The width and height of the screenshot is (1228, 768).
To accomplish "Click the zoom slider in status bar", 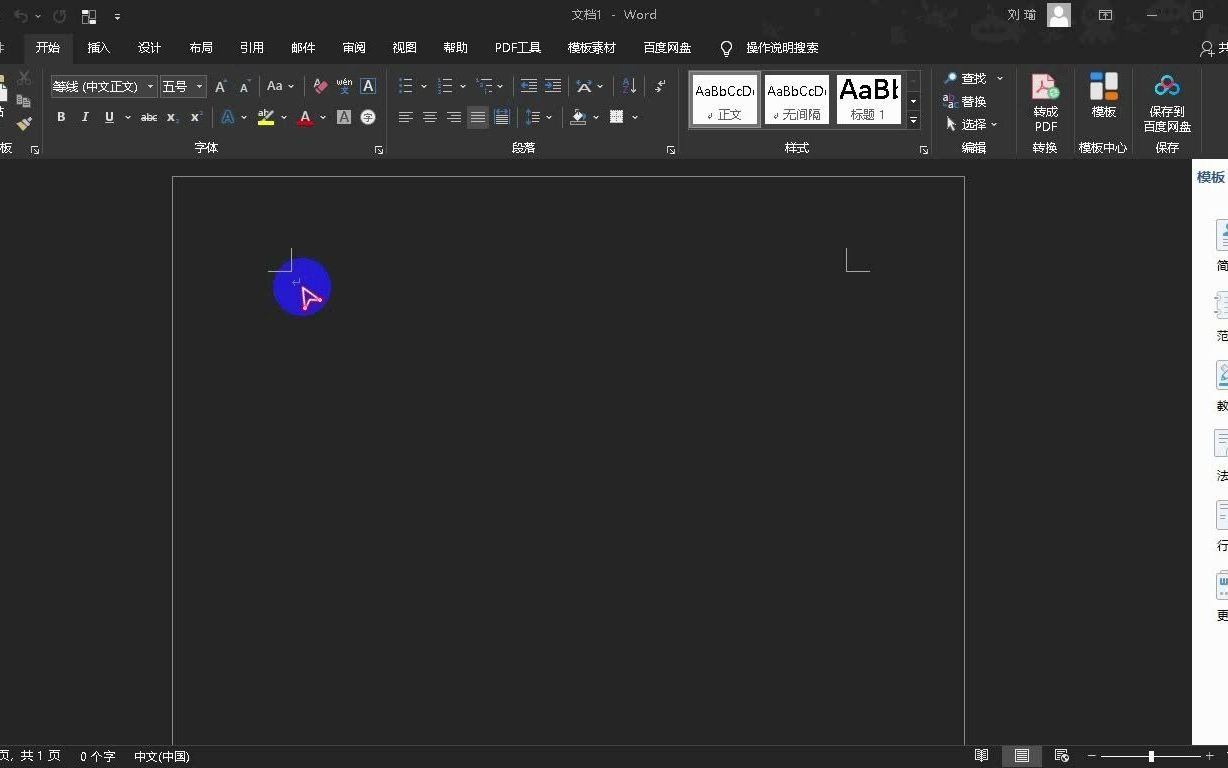I will click(1151, 756).
